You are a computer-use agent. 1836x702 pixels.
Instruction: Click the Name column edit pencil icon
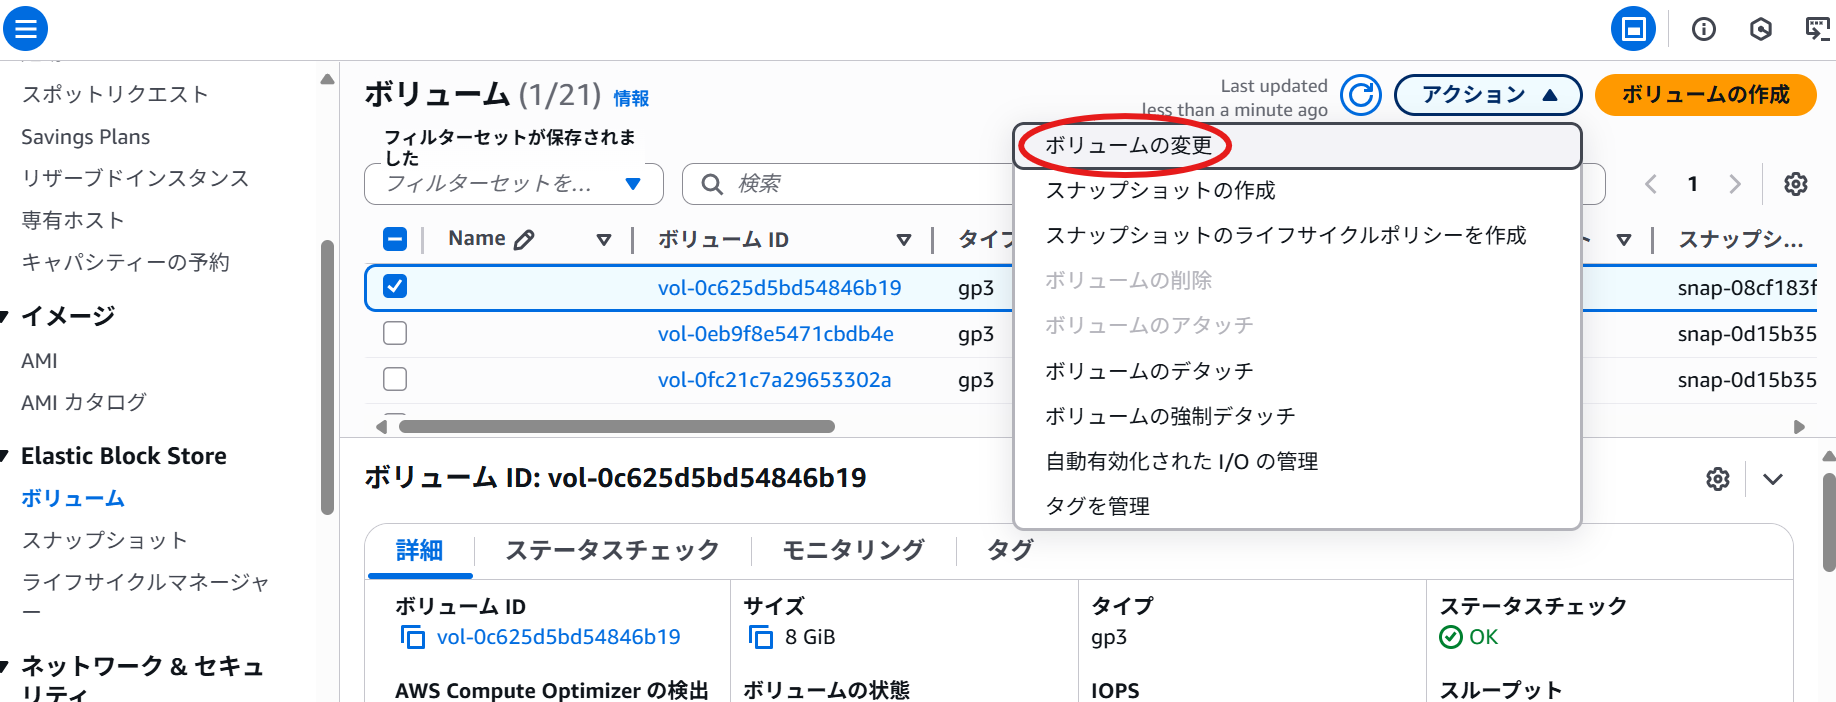(524, 239)
